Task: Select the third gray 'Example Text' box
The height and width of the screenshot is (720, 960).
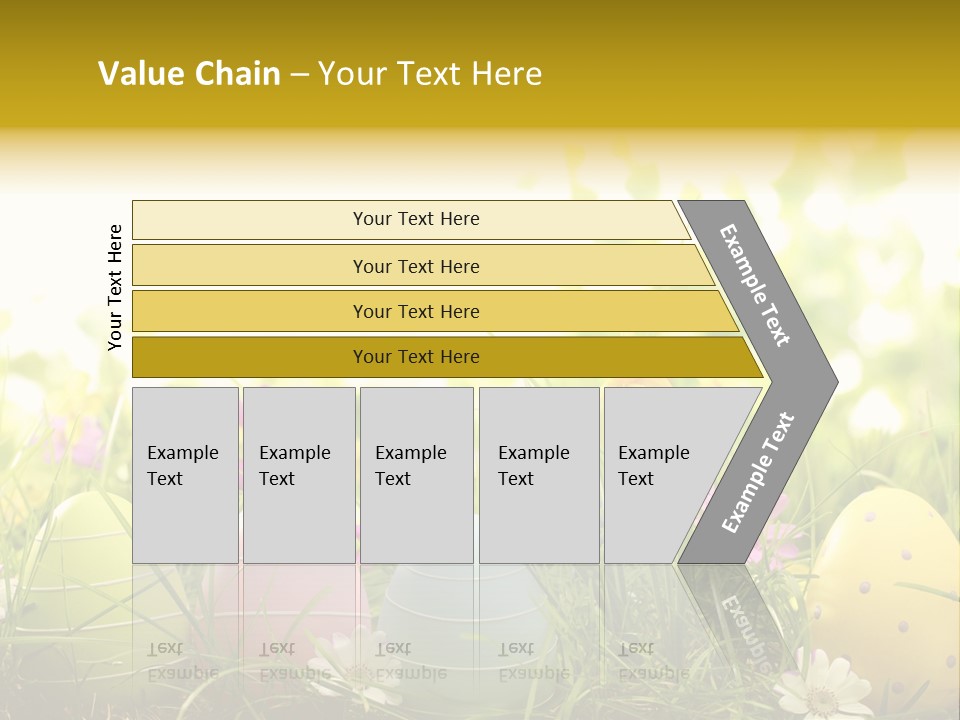Action: point(415,474)
